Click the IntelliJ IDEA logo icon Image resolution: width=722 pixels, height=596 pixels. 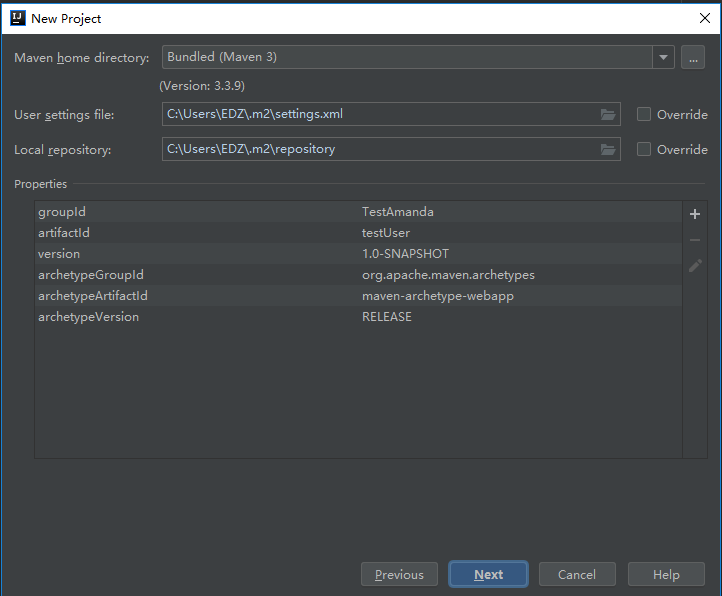point(18,18)
